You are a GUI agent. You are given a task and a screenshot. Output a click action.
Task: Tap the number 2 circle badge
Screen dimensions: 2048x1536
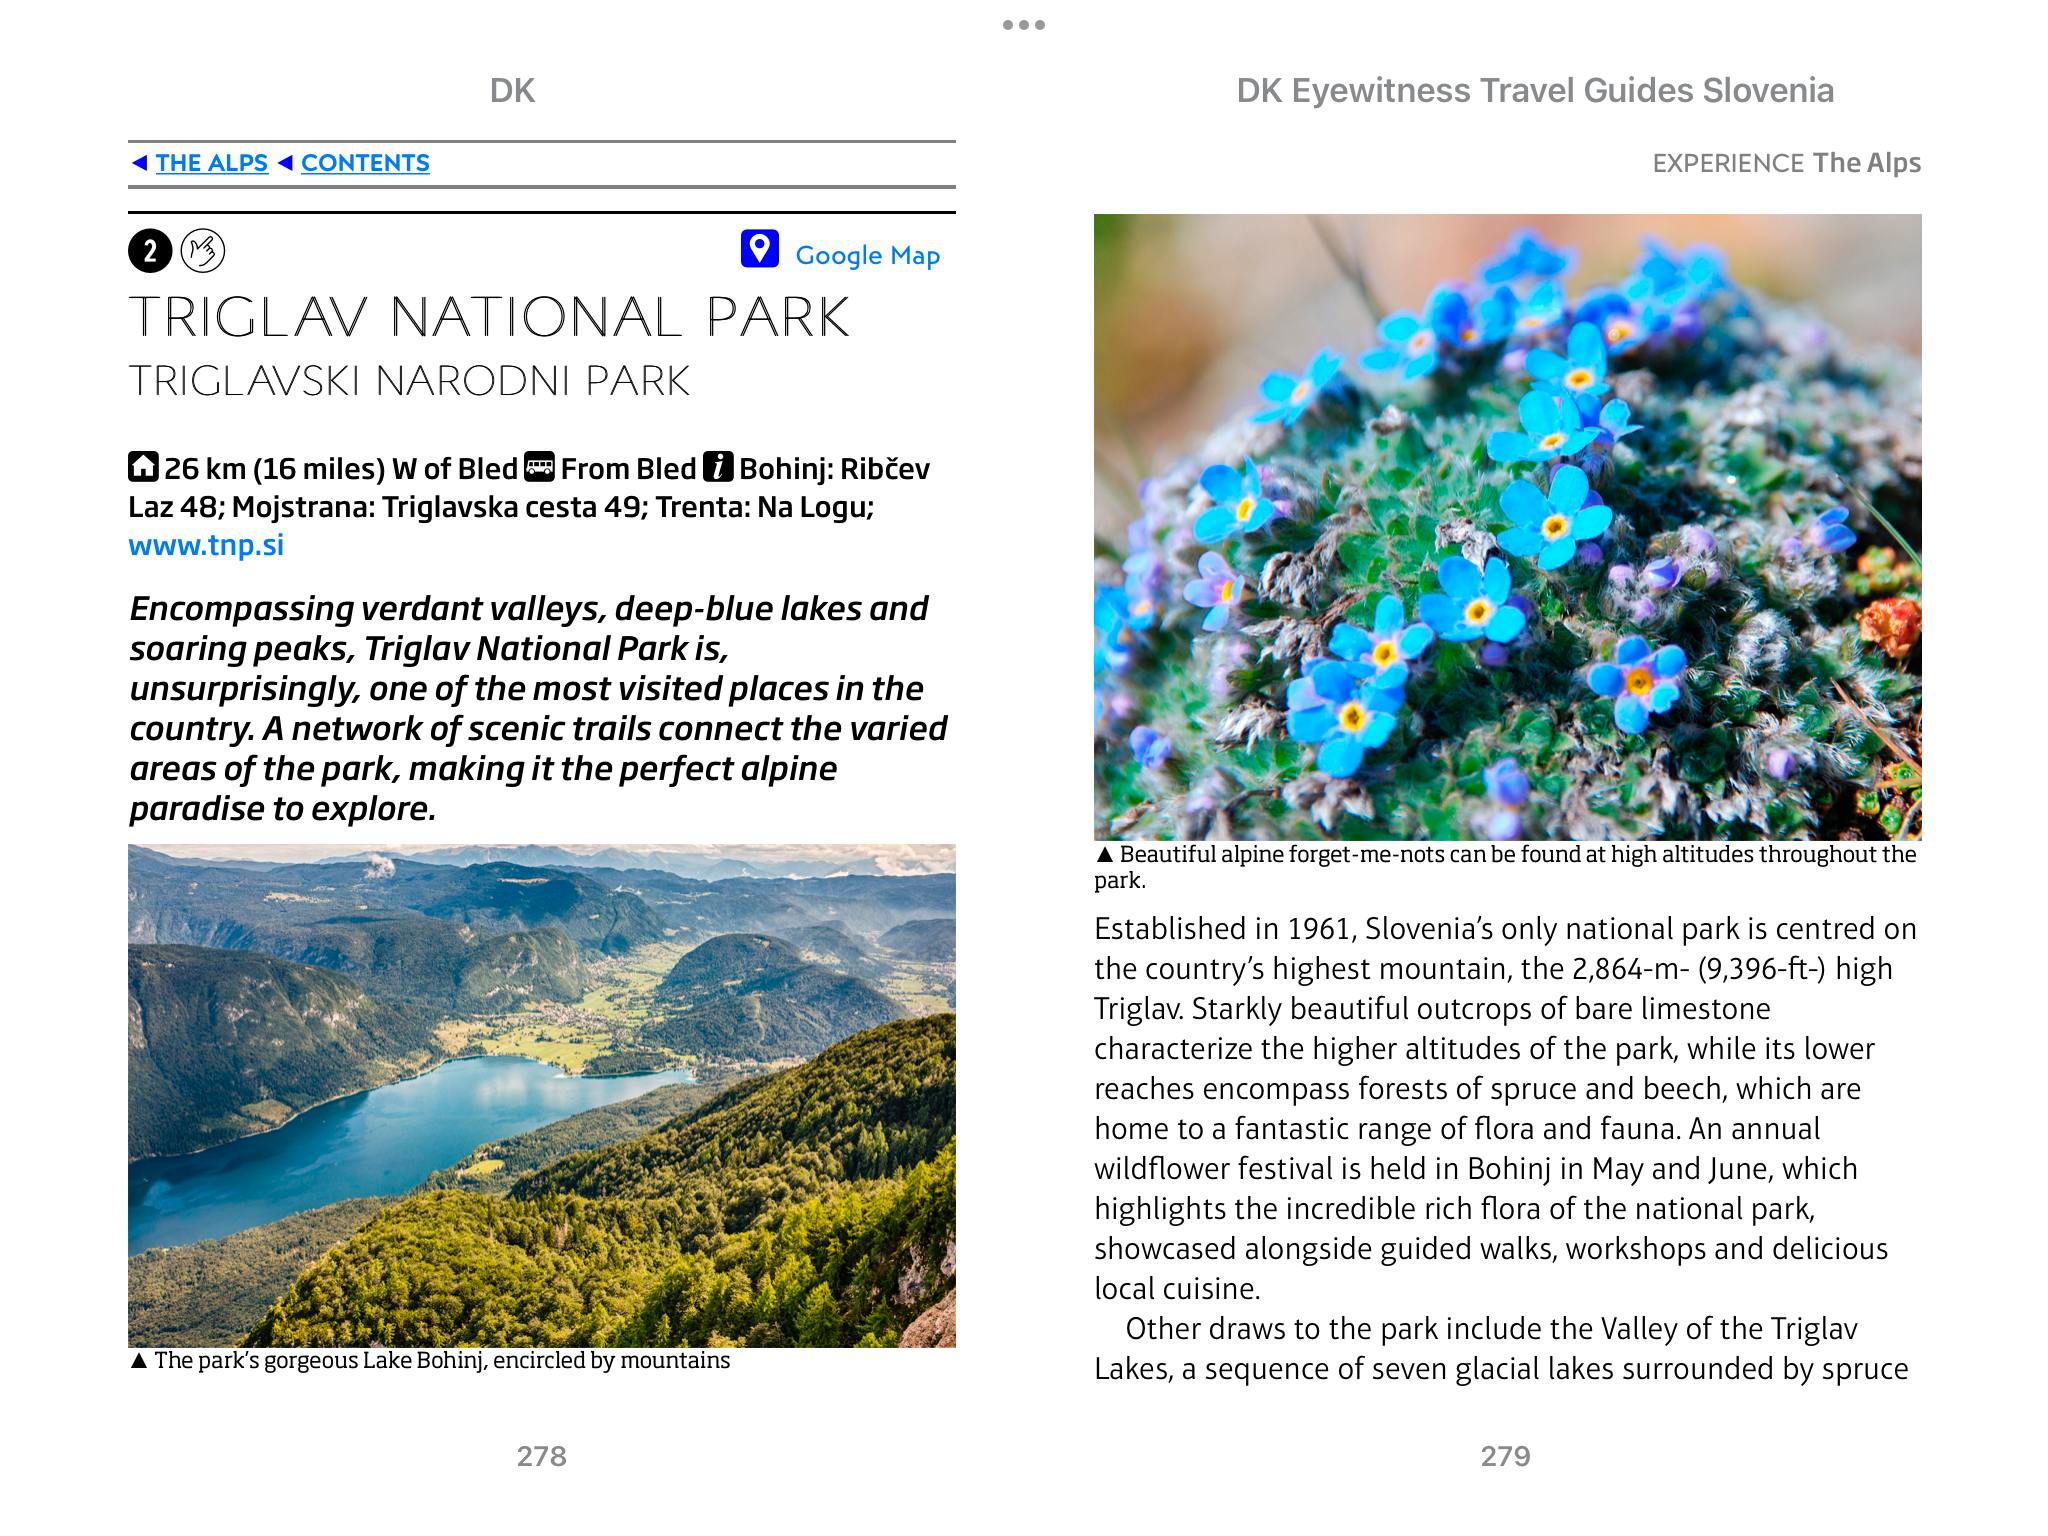coord(150,251)
